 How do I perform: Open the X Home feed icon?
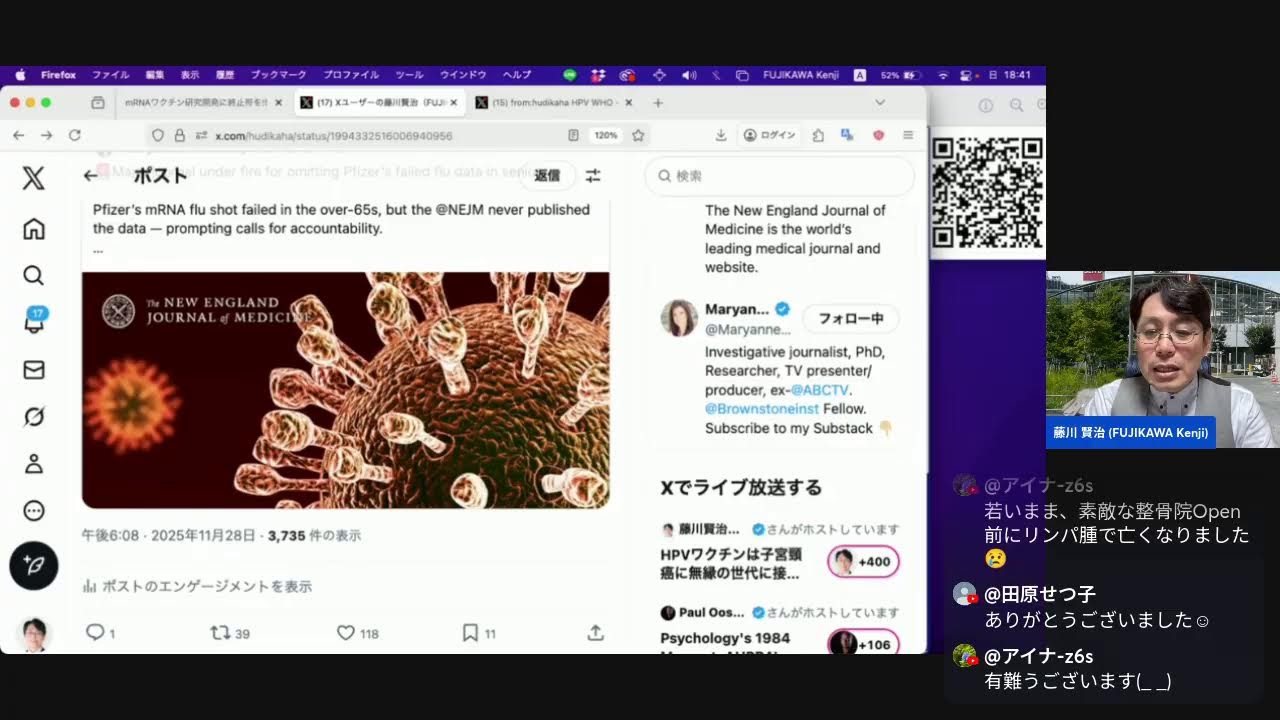34,229
